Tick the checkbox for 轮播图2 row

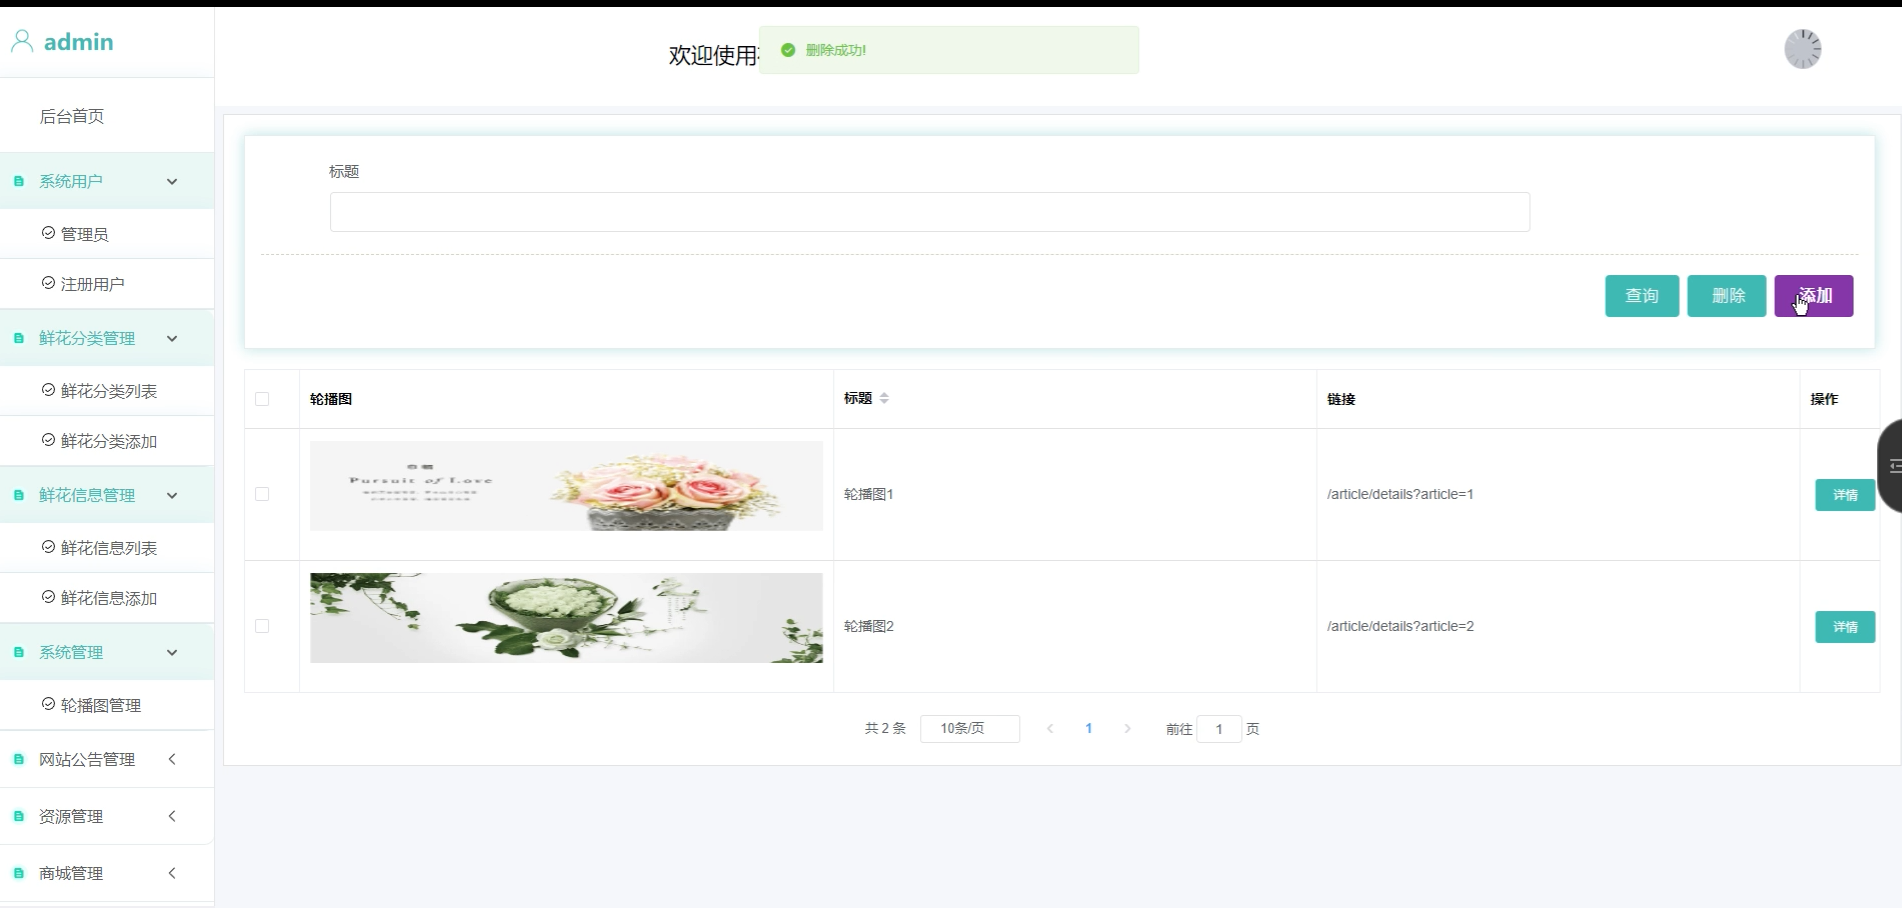(262, 626)
